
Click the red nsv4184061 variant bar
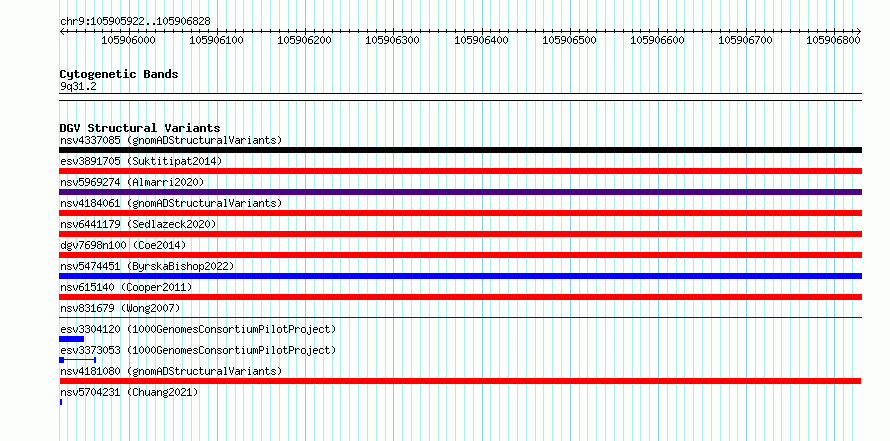coord(460,213)
